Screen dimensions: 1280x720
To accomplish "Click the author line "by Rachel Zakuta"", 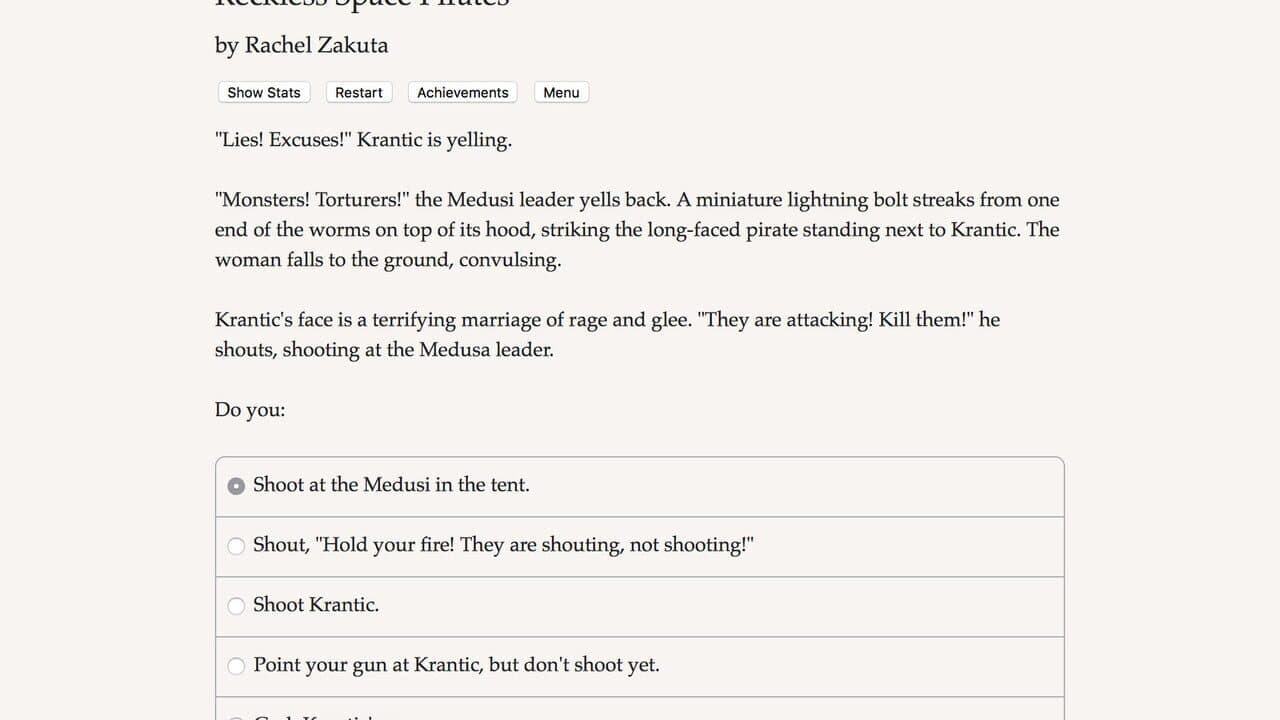I will 301,45.
